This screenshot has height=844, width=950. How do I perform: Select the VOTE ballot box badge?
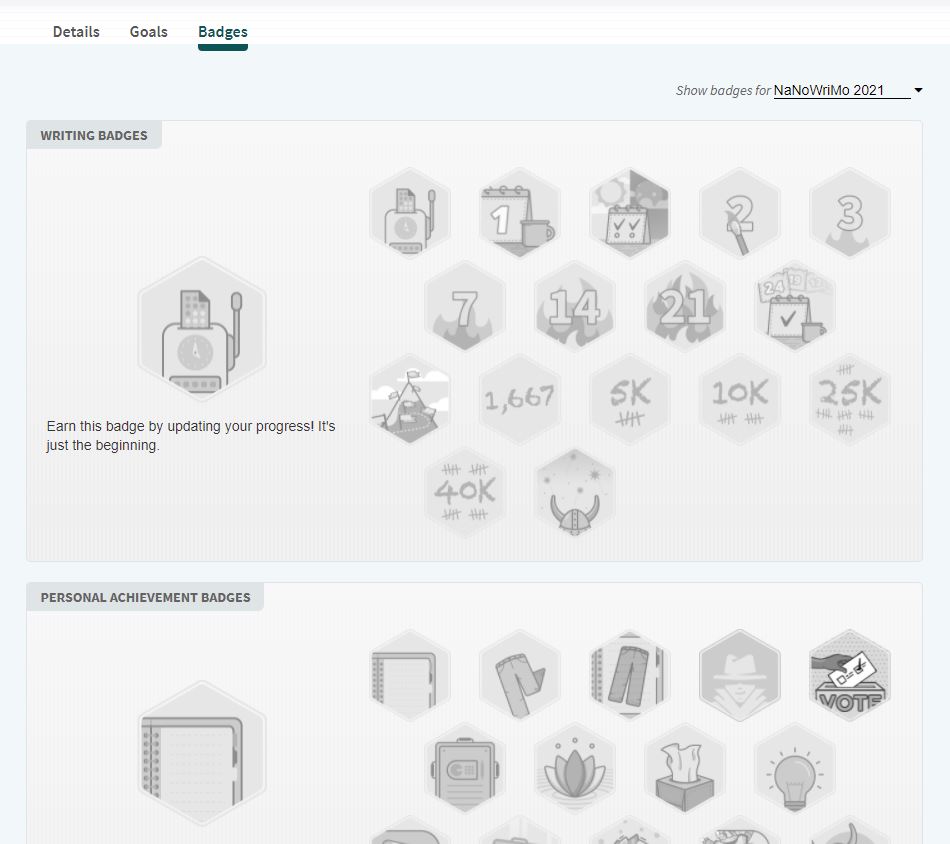tap(850, 676)
